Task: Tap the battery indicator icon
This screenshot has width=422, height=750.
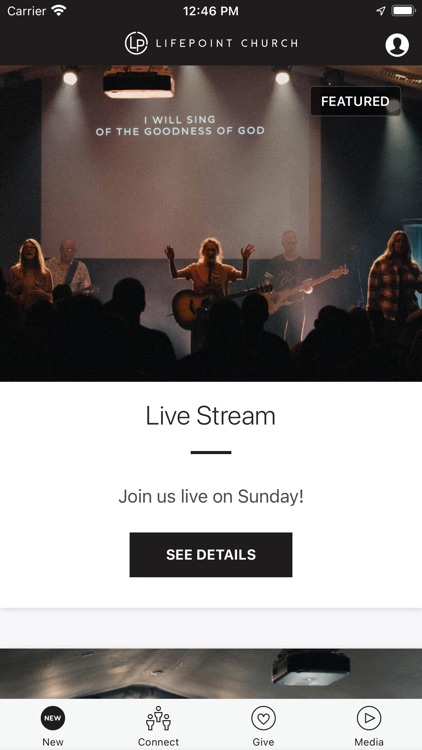Action: pos(403,11)
